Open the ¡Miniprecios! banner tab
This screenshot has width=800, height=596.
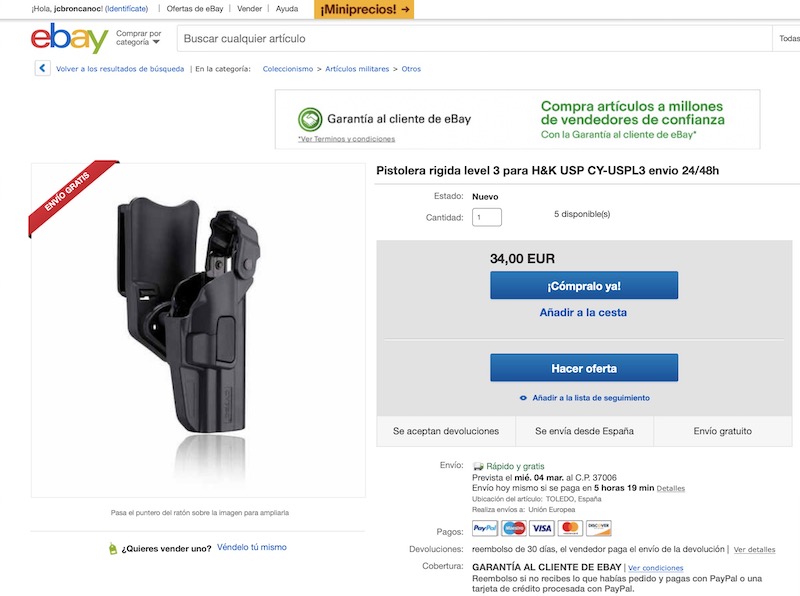(364, 9)
